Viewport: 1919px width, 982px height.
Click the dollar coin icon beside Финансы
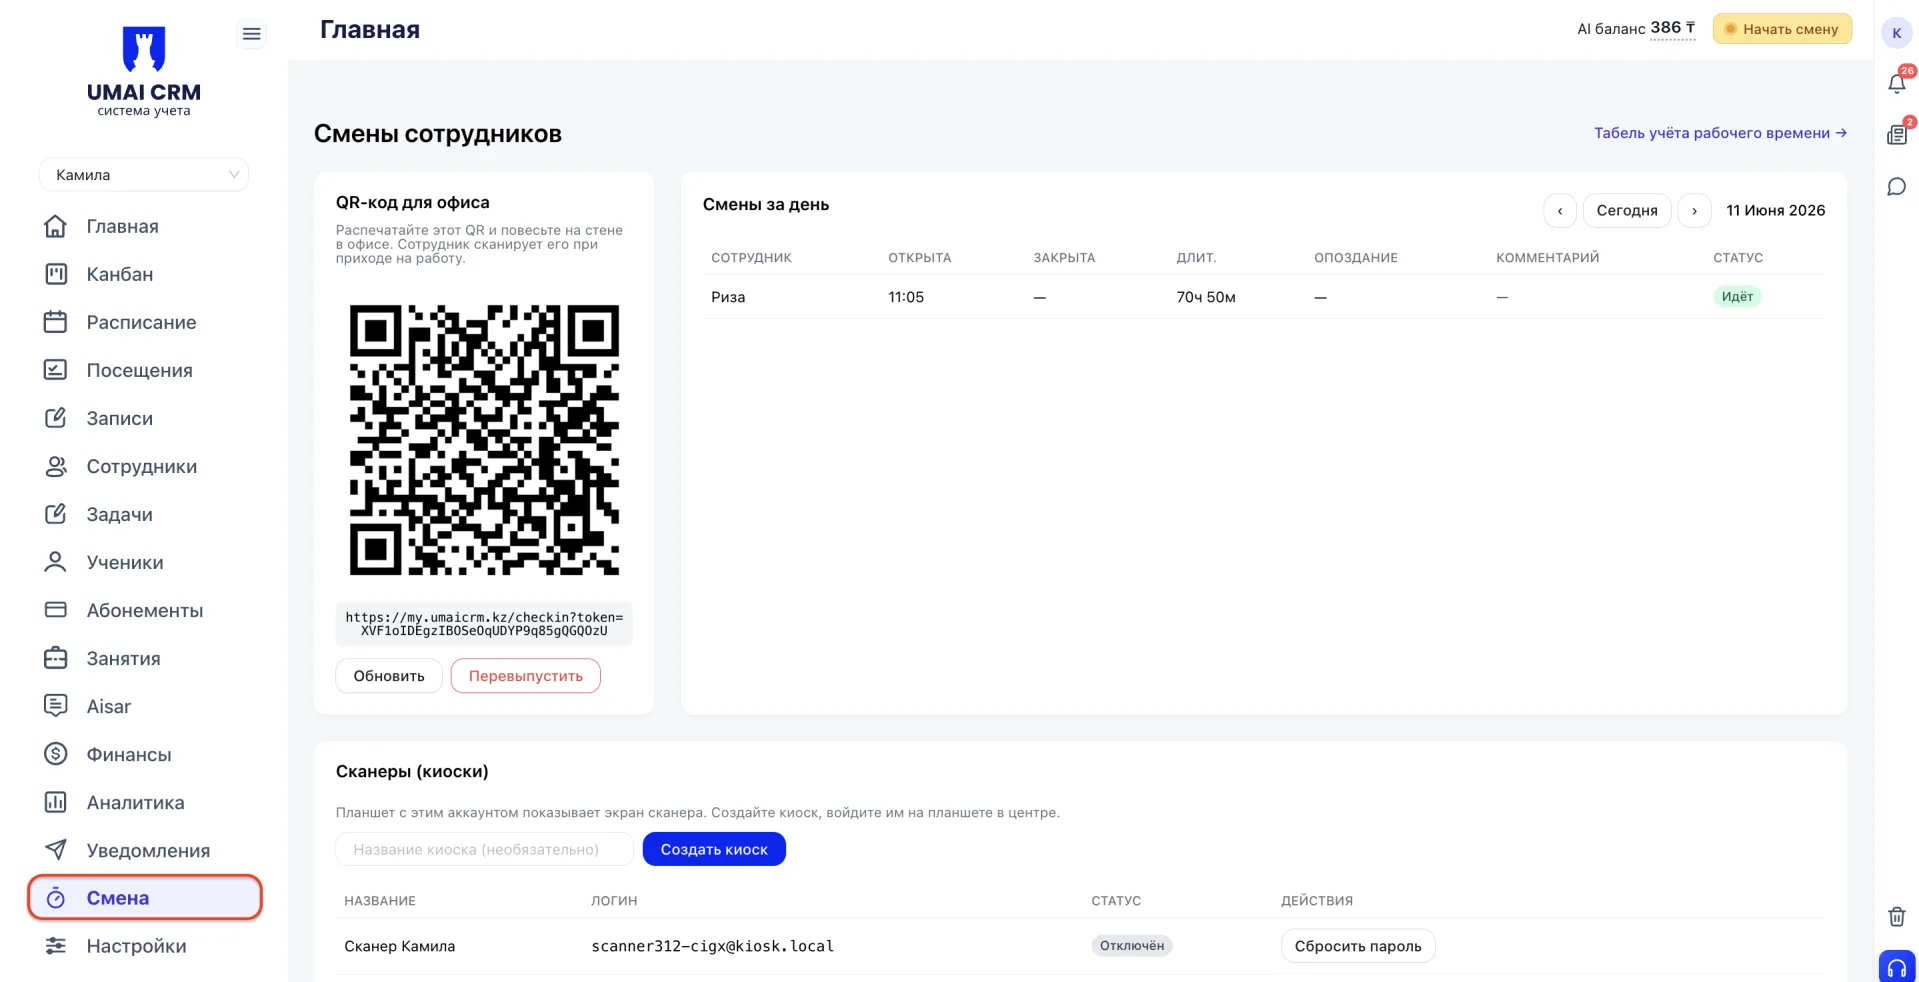(56, 754)
